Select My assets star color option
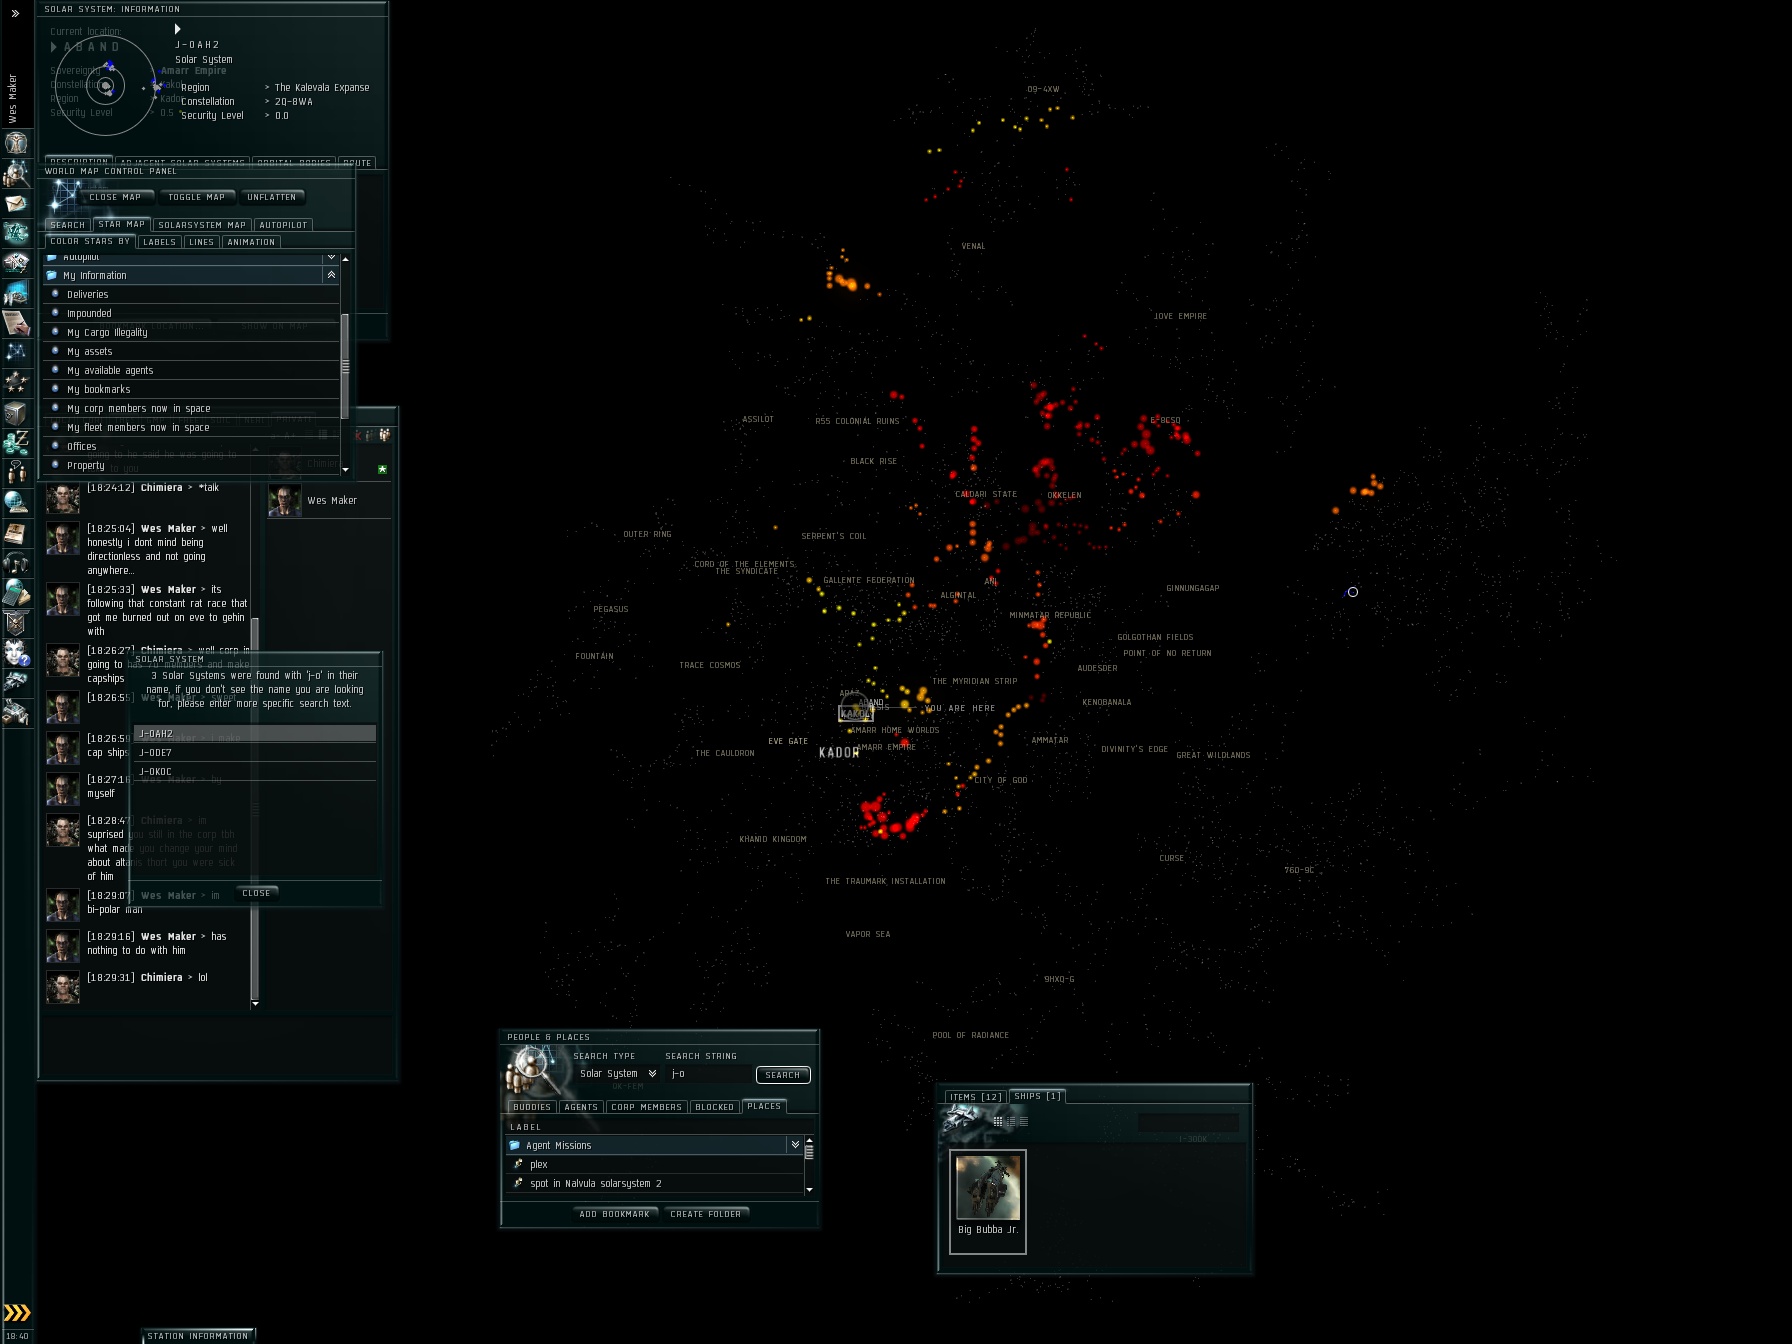The height and width of the screenshot is (1344, 1792). coord(191,351)
